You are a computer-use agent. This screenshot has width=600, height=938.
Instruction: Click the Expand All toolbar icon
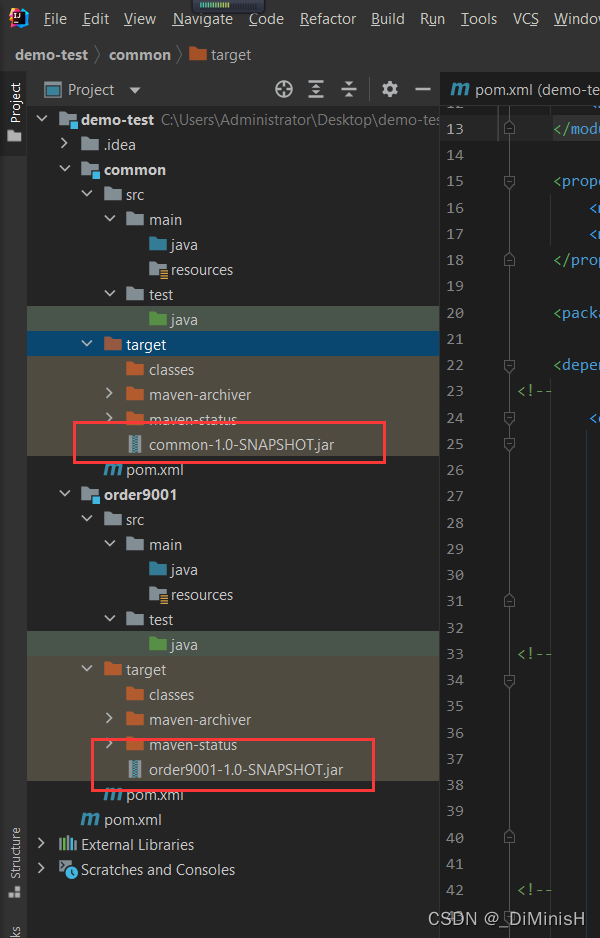(x=316, y=90)
